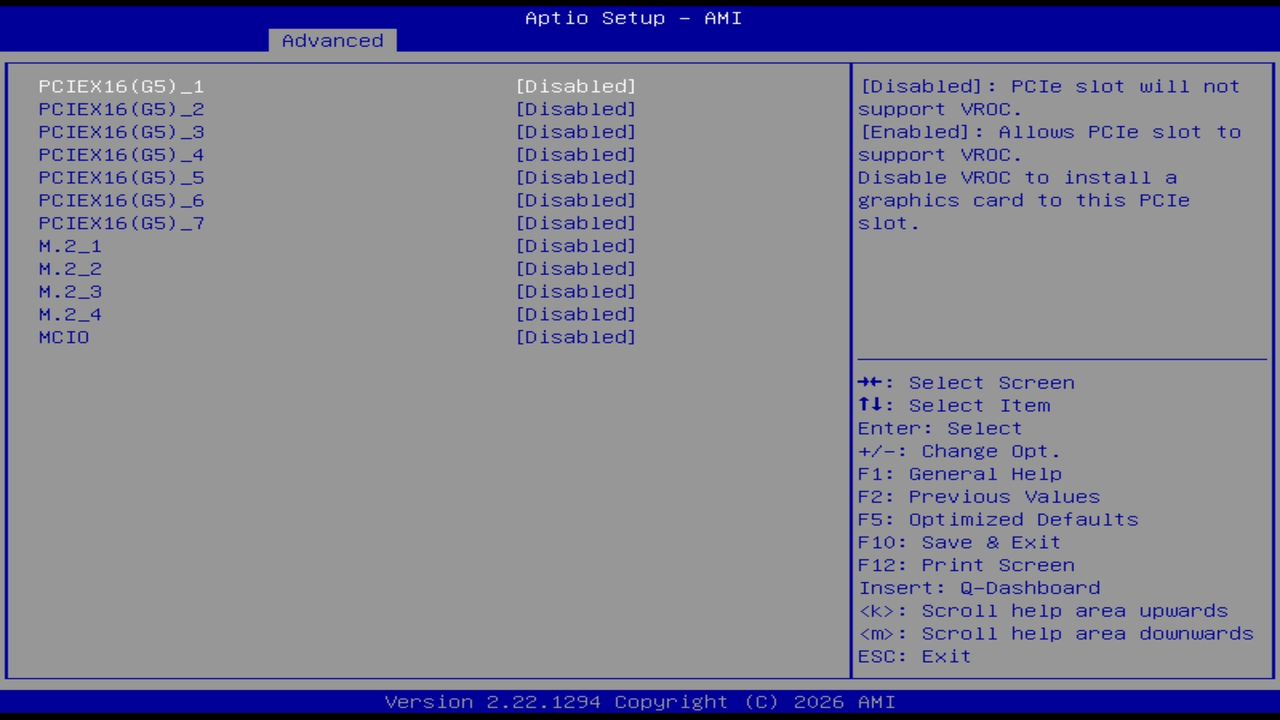Screen dimensions: 1280x720
Task: Open the Disabled option for PCIEX16(G5)_2
Action: click(x=576, y=109)
